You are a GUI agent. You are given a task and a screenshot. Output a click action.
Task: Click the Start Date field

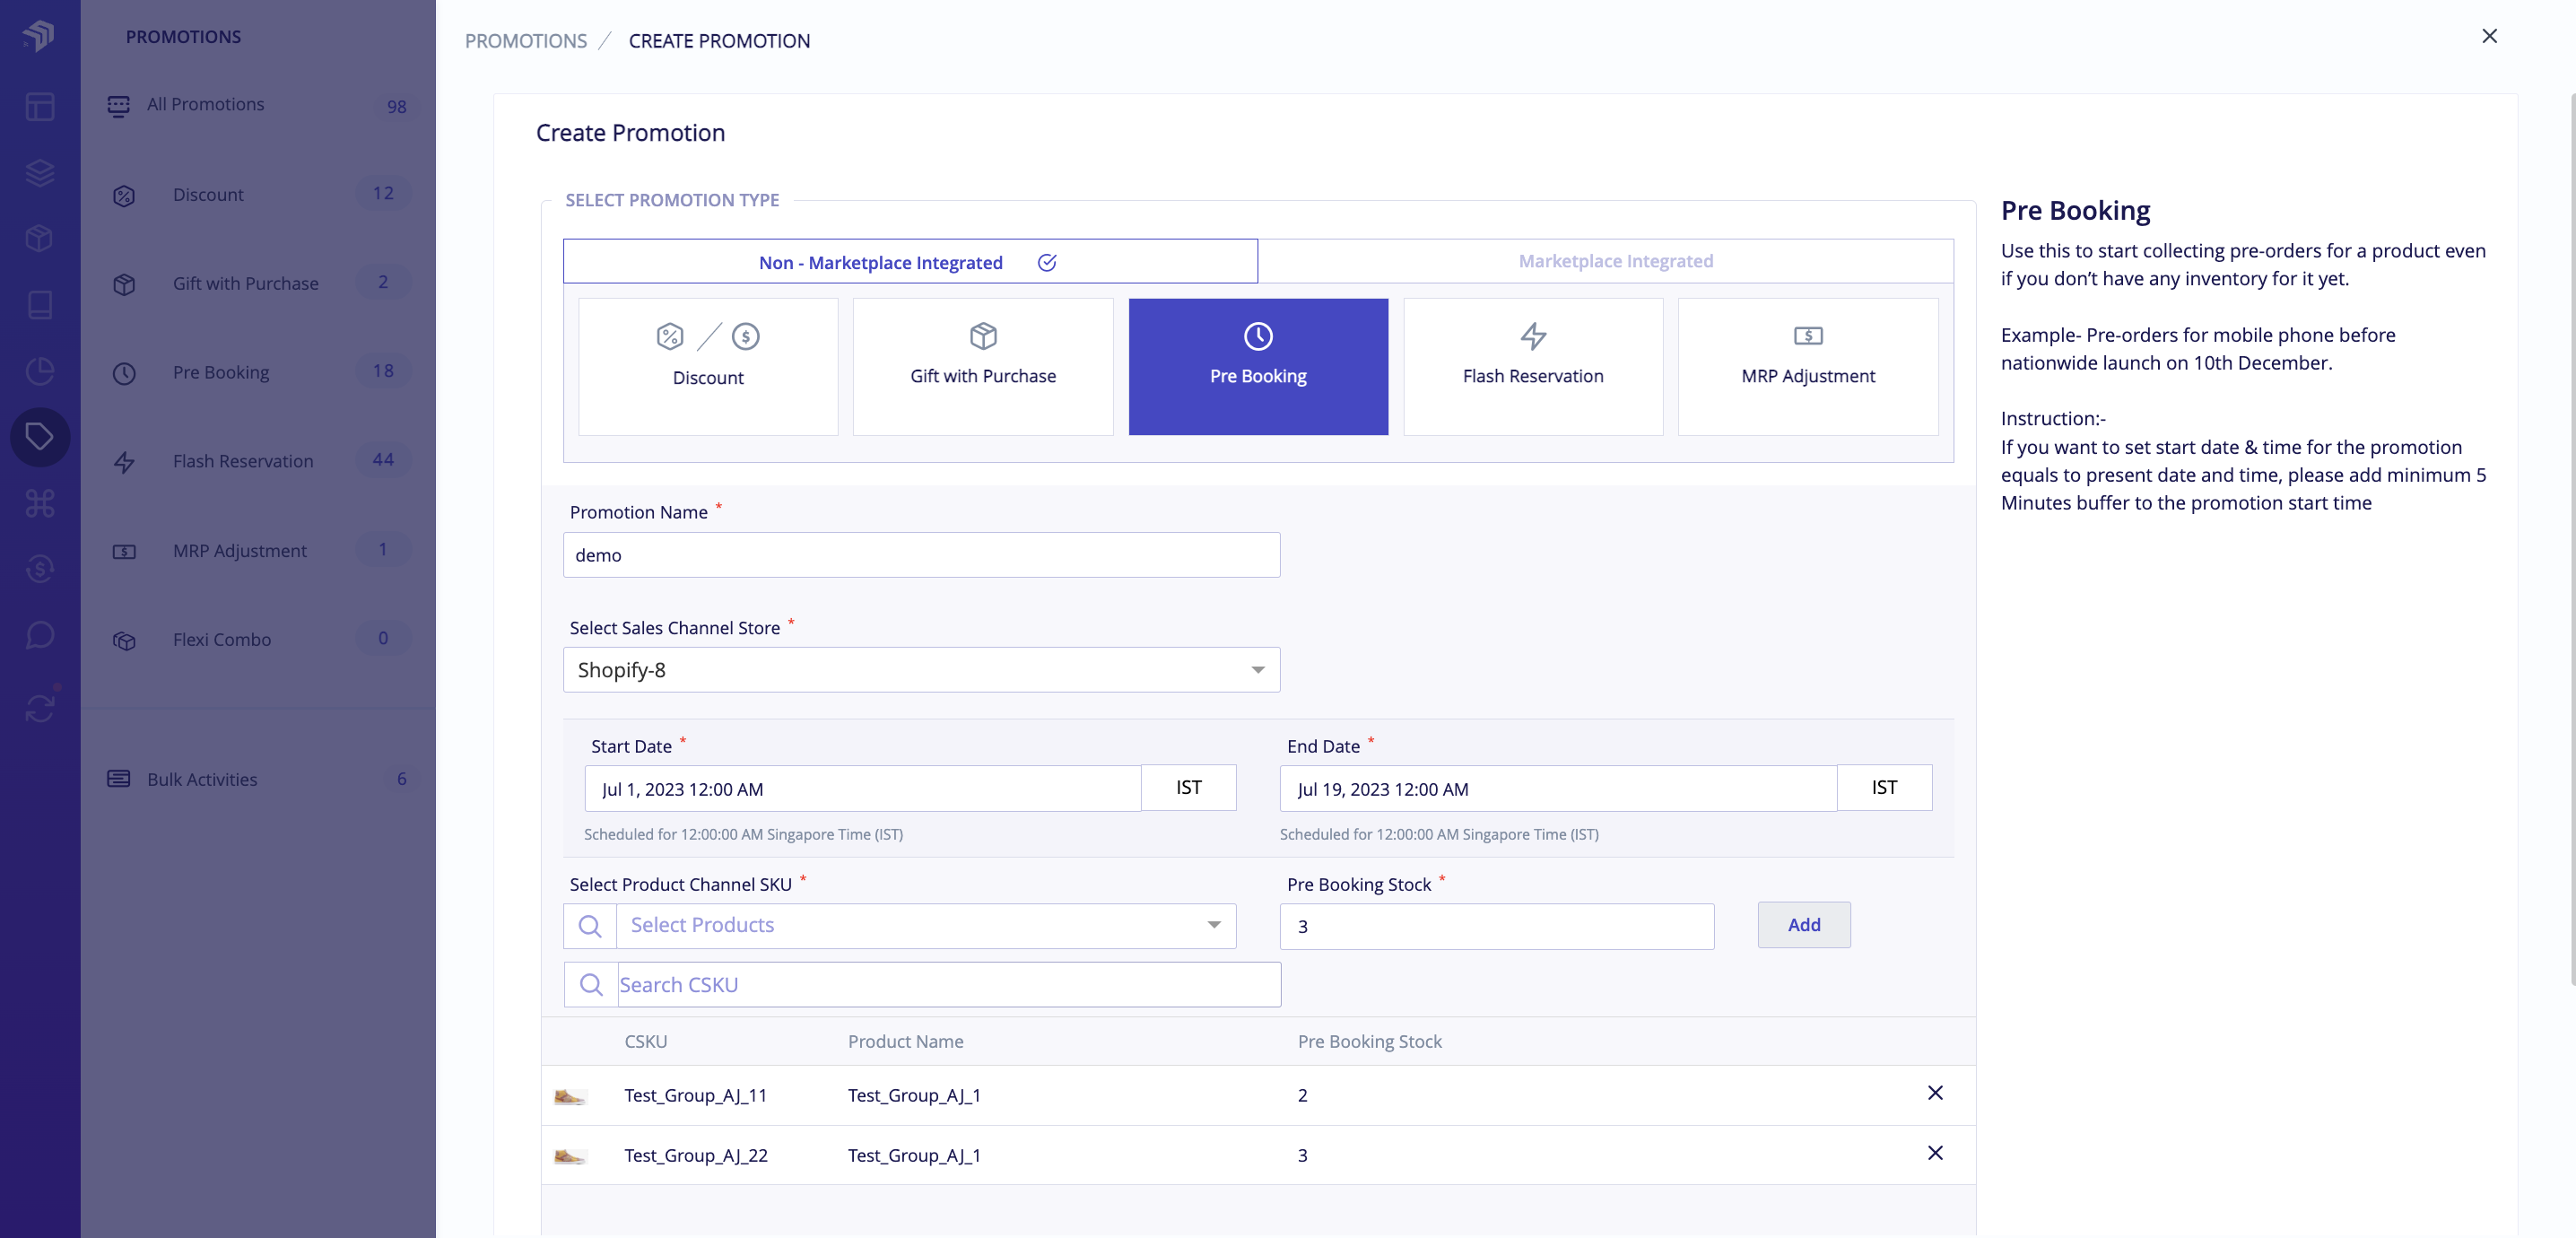coord(862,789)
